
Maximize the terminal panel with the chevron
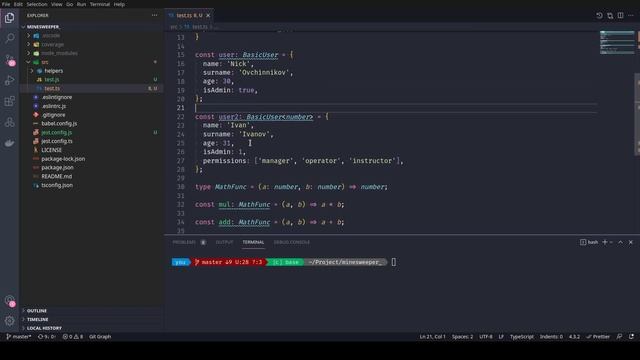[x=620, y=242]
